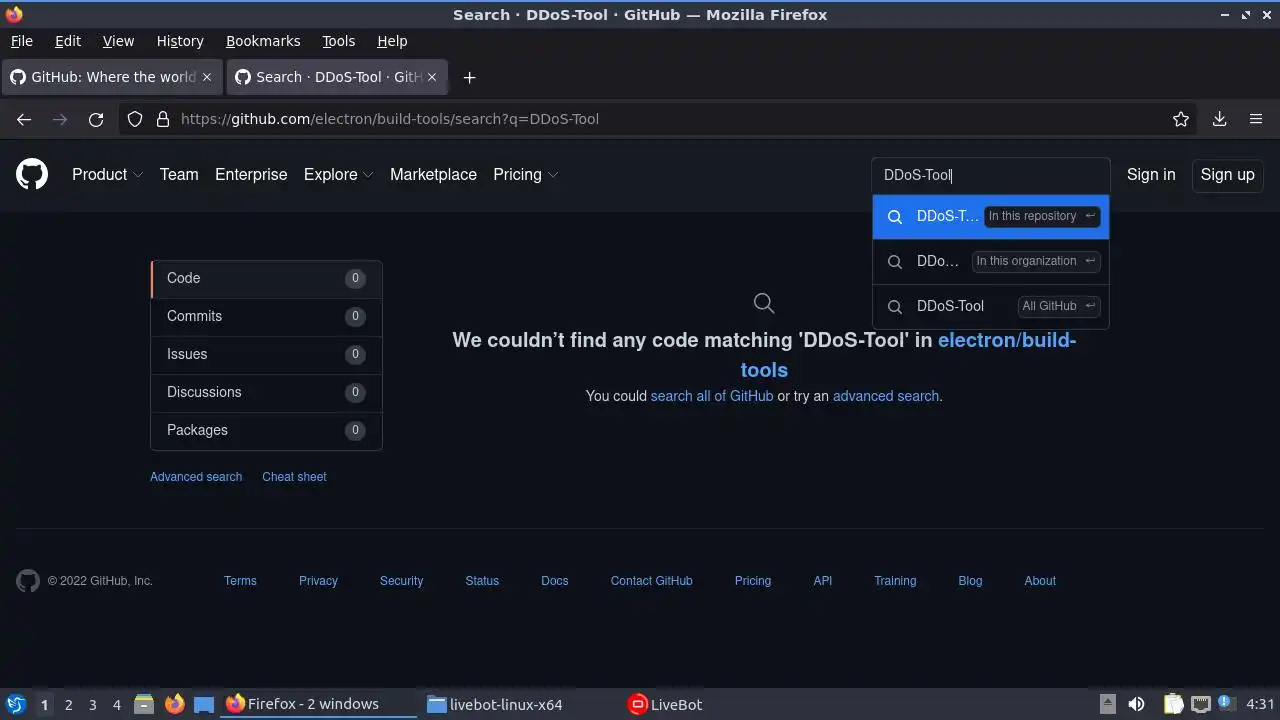The height and width of the screenshot is (720, 1280).
Task: Open the footer Privacy link
Action: tap(318, 581)
